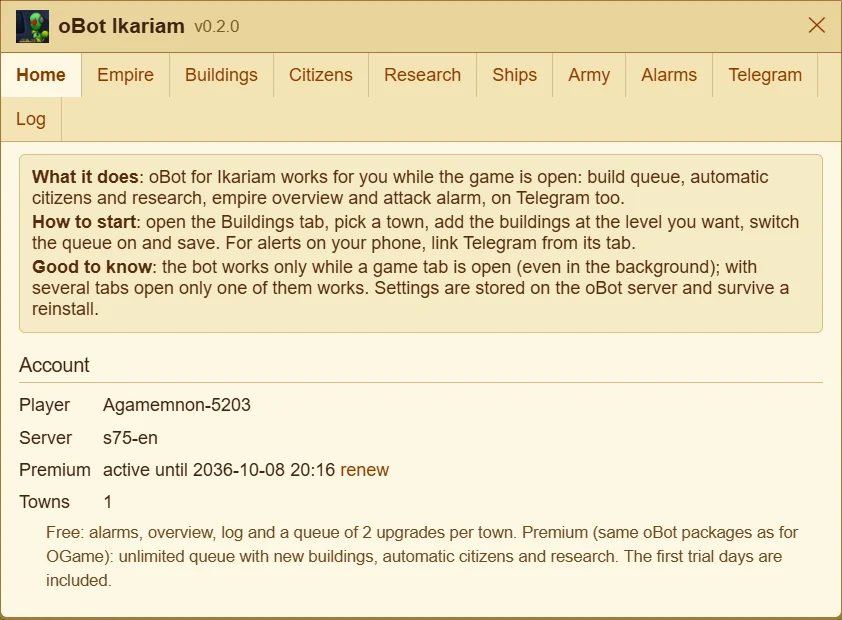Go to the Buildings tab
This screenshot has width=842, height=620.
(x=221, y=75)
